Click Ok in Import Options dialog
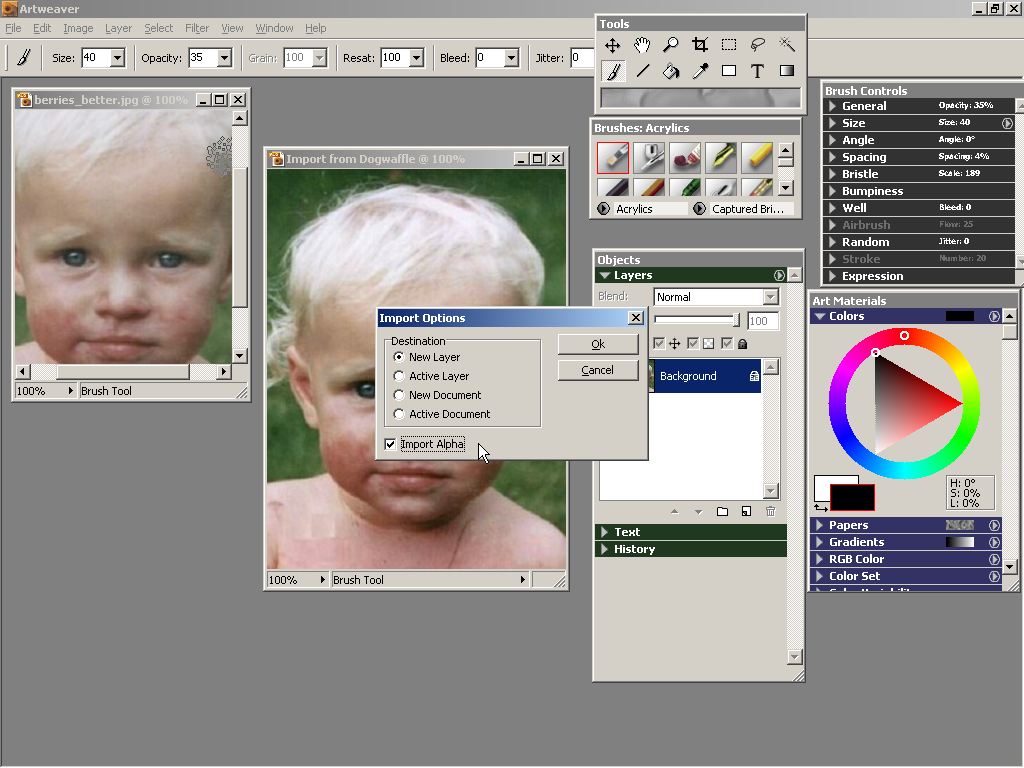1024x768 pixels. click(598, 344)
